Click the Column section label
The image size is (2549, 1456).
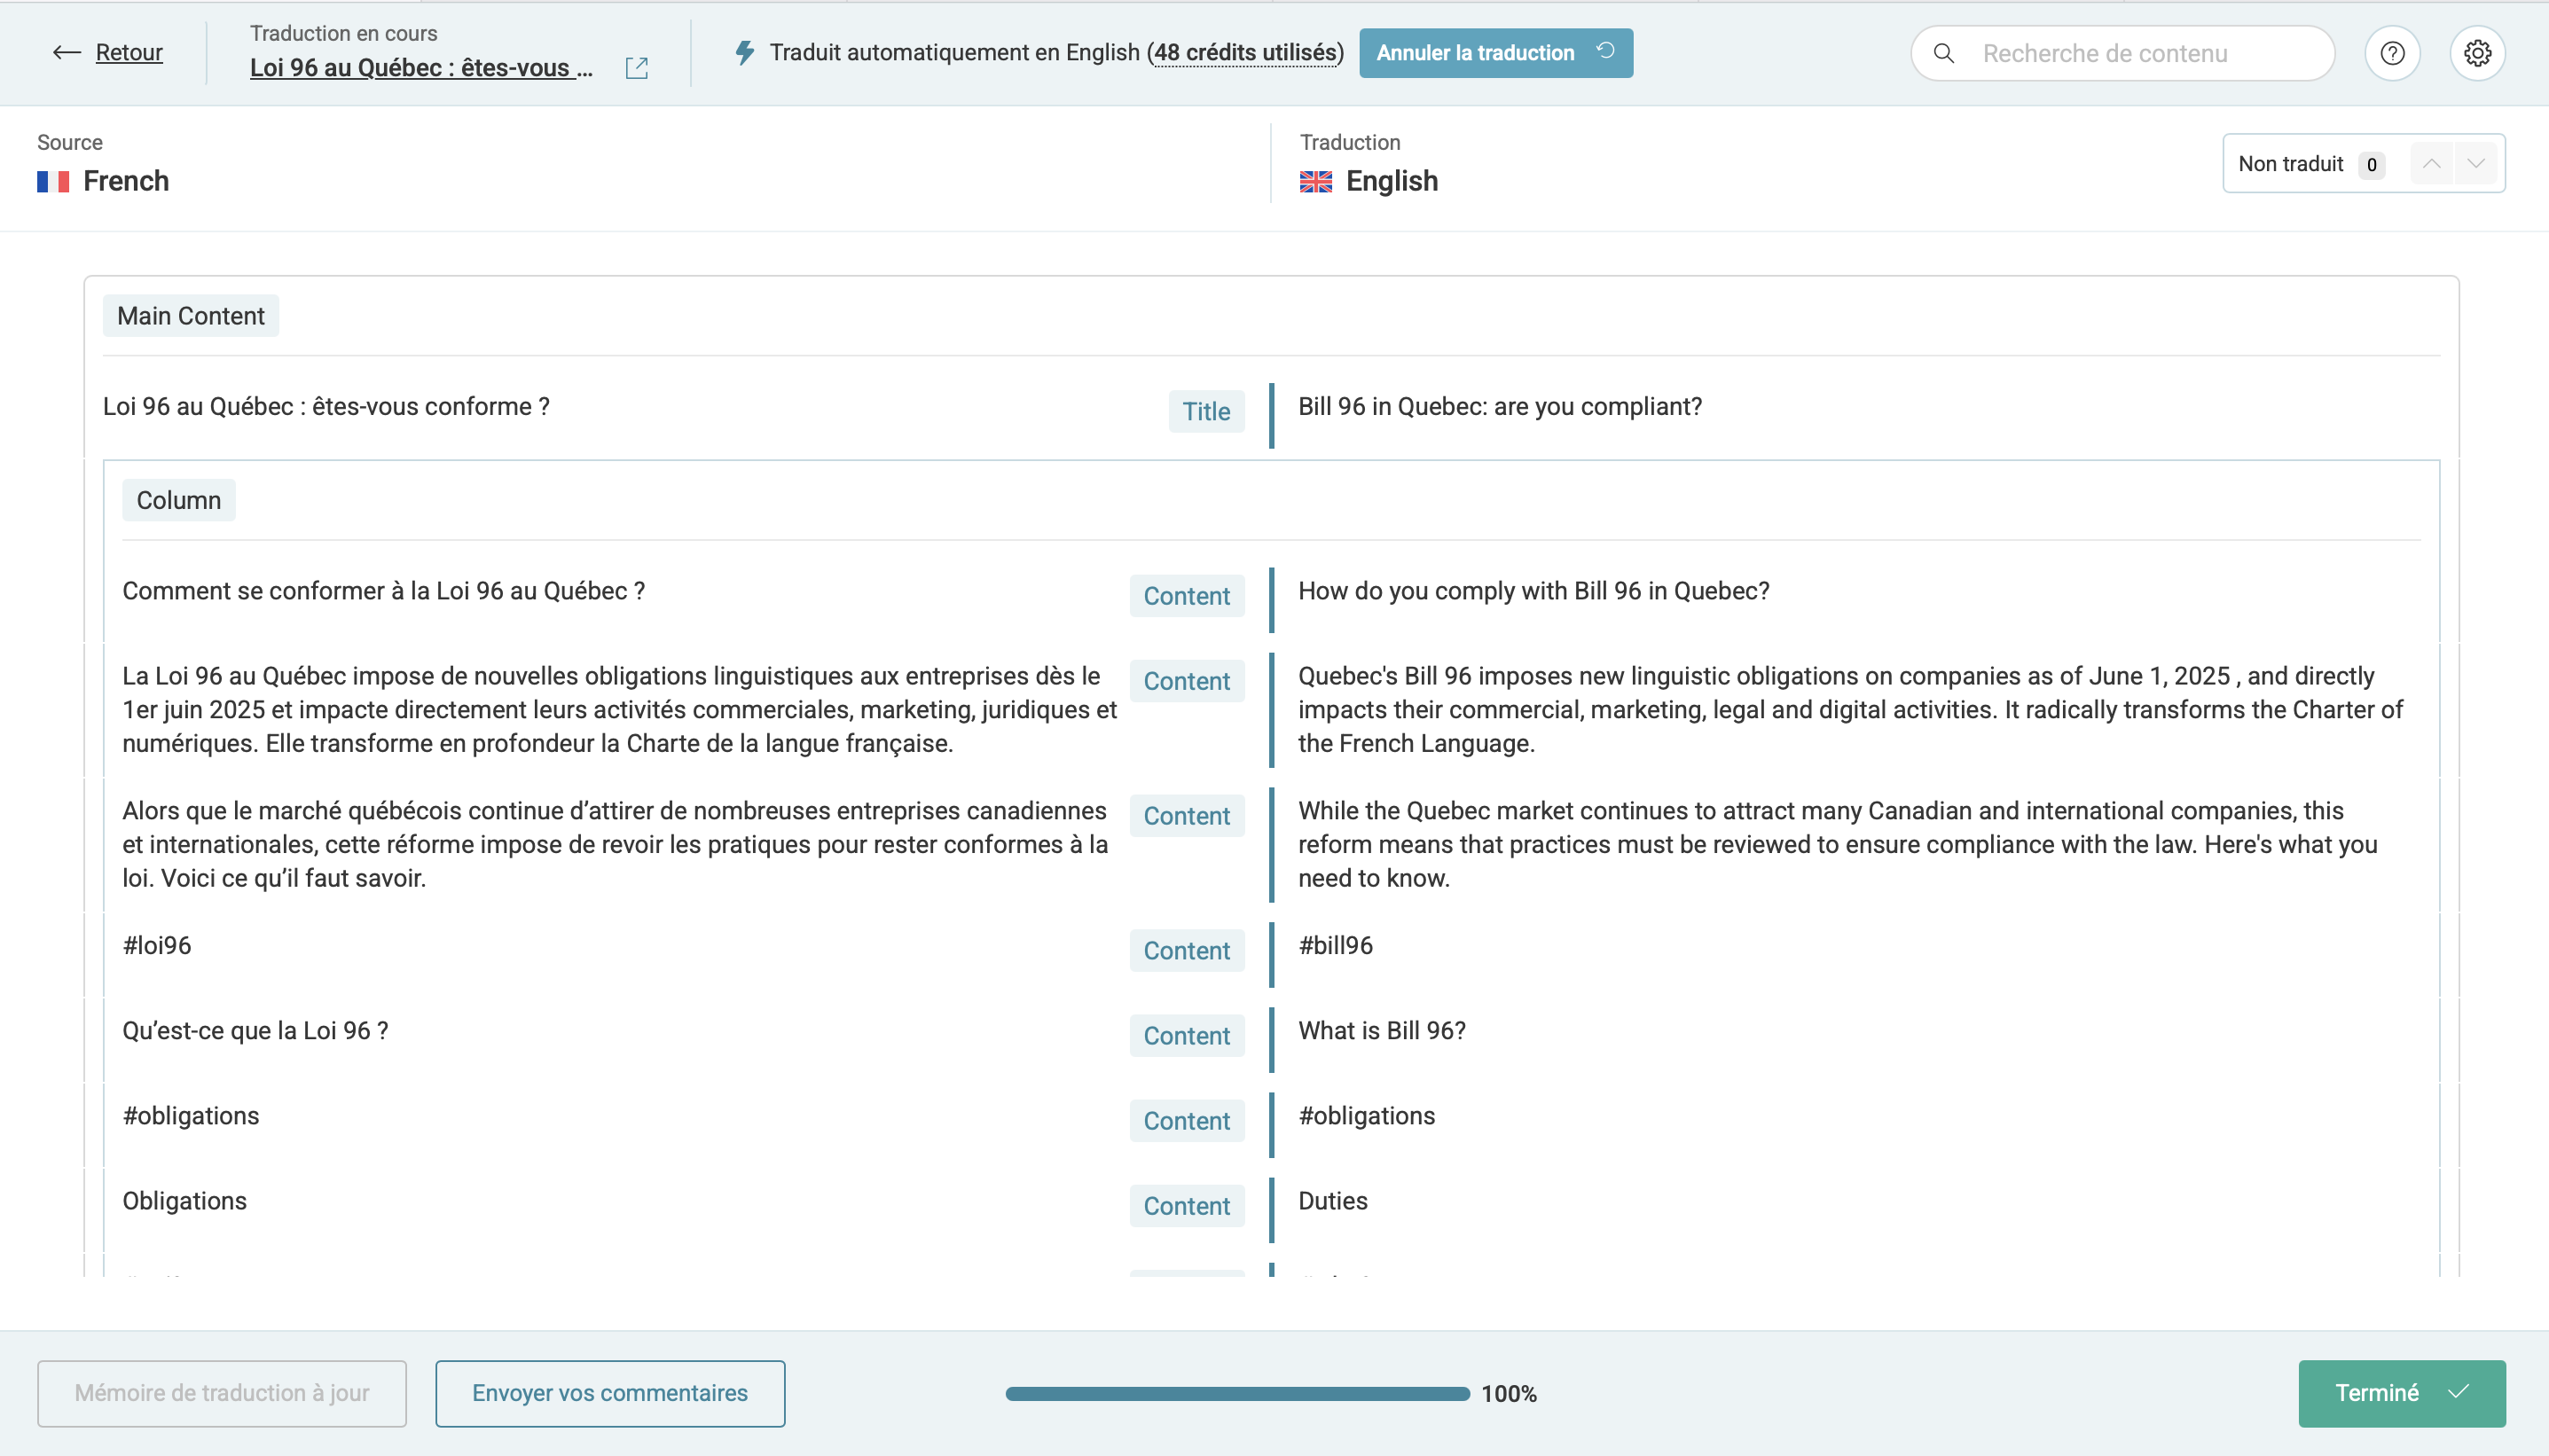[x=179, y=500]
